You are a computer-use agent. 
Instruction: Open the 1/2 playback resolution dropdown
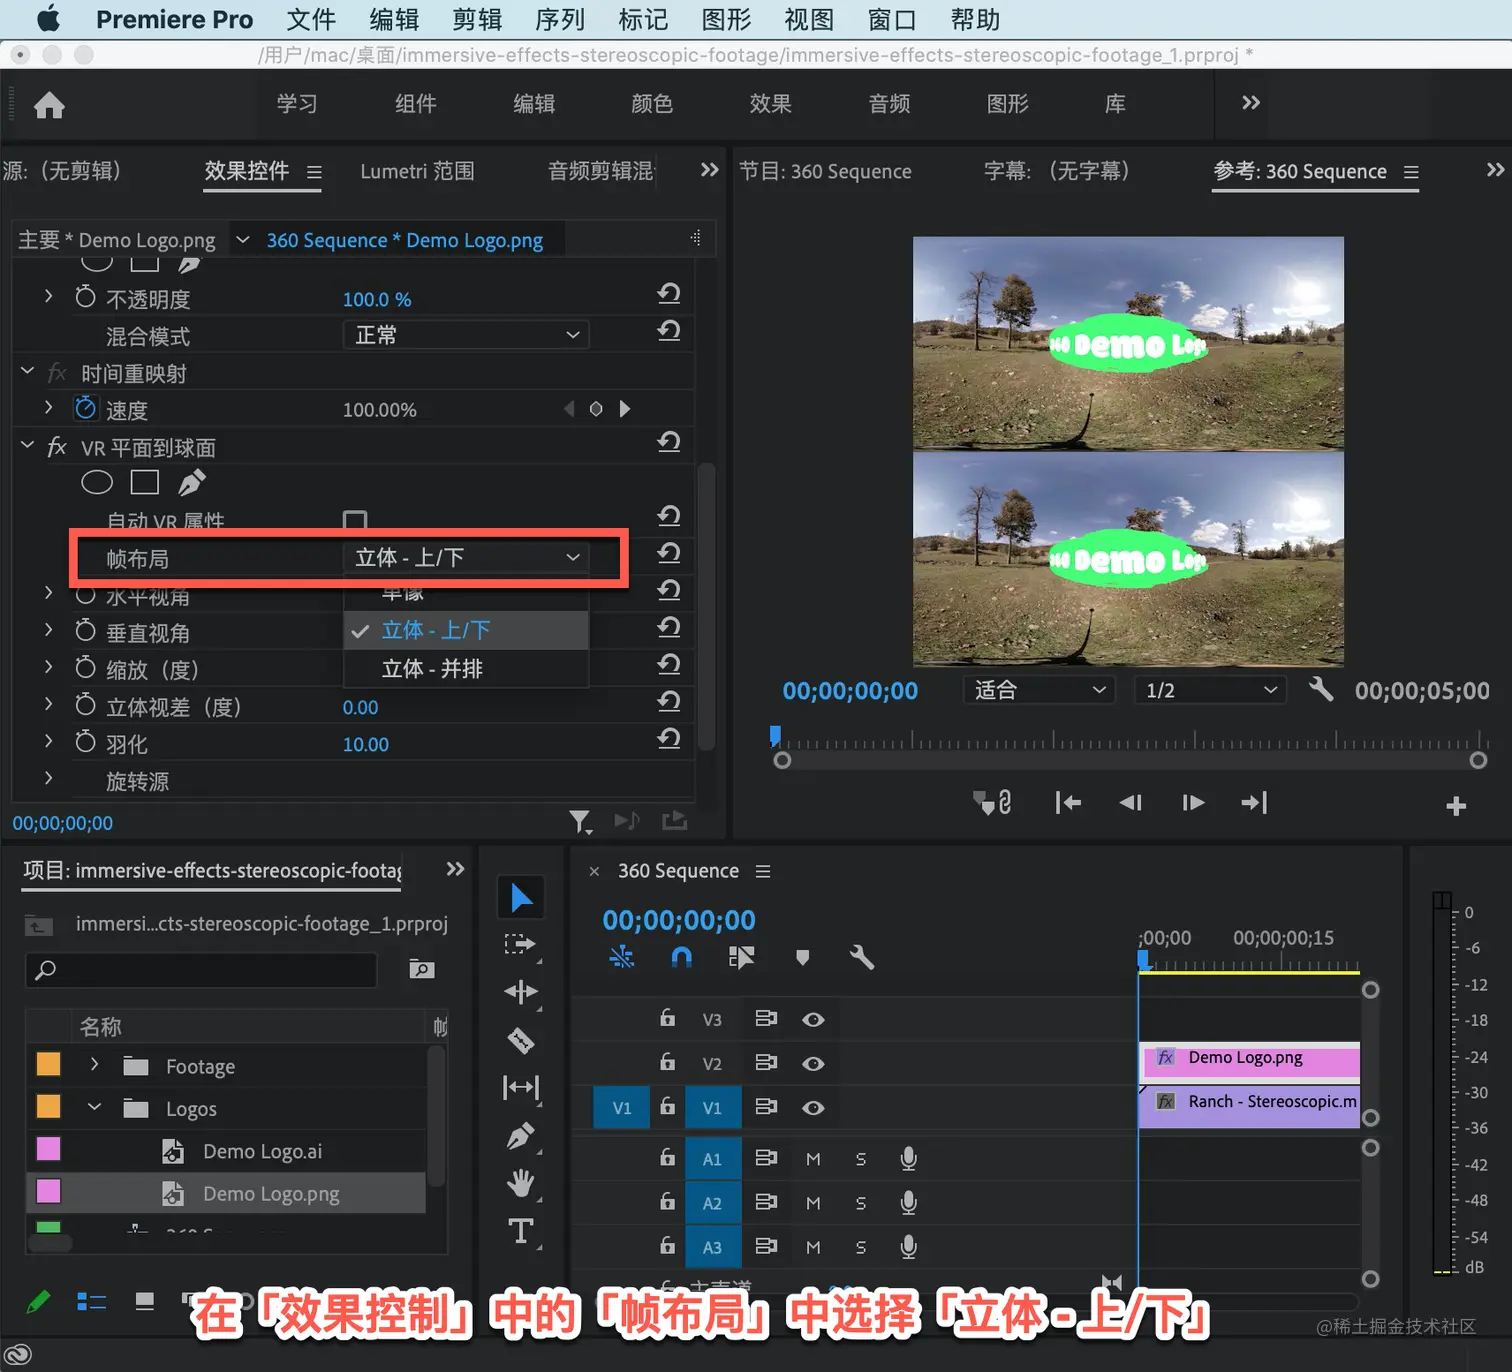click(x=1210, y=690)
